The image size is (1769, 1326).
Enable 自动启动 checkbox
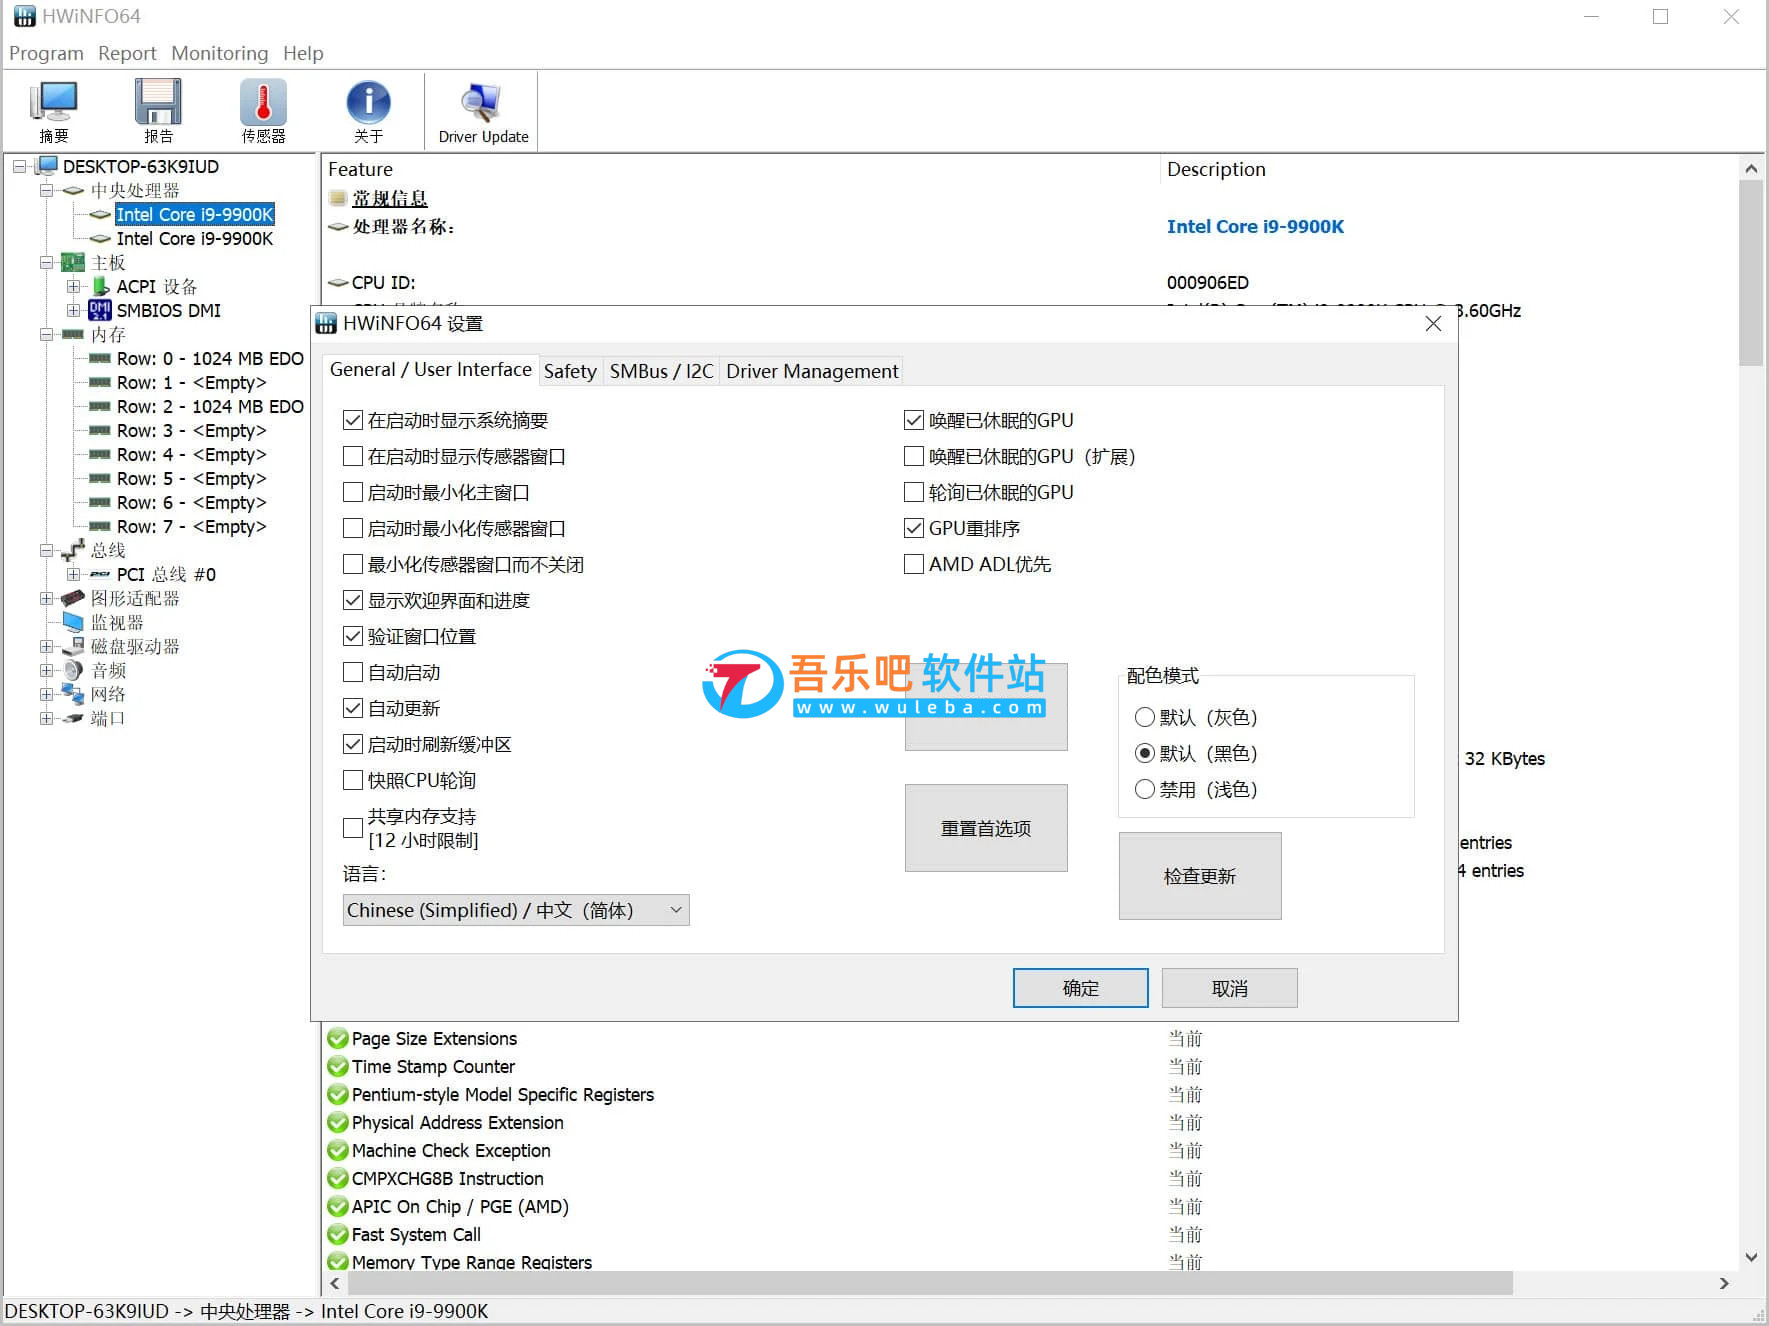tap(352, 672)
